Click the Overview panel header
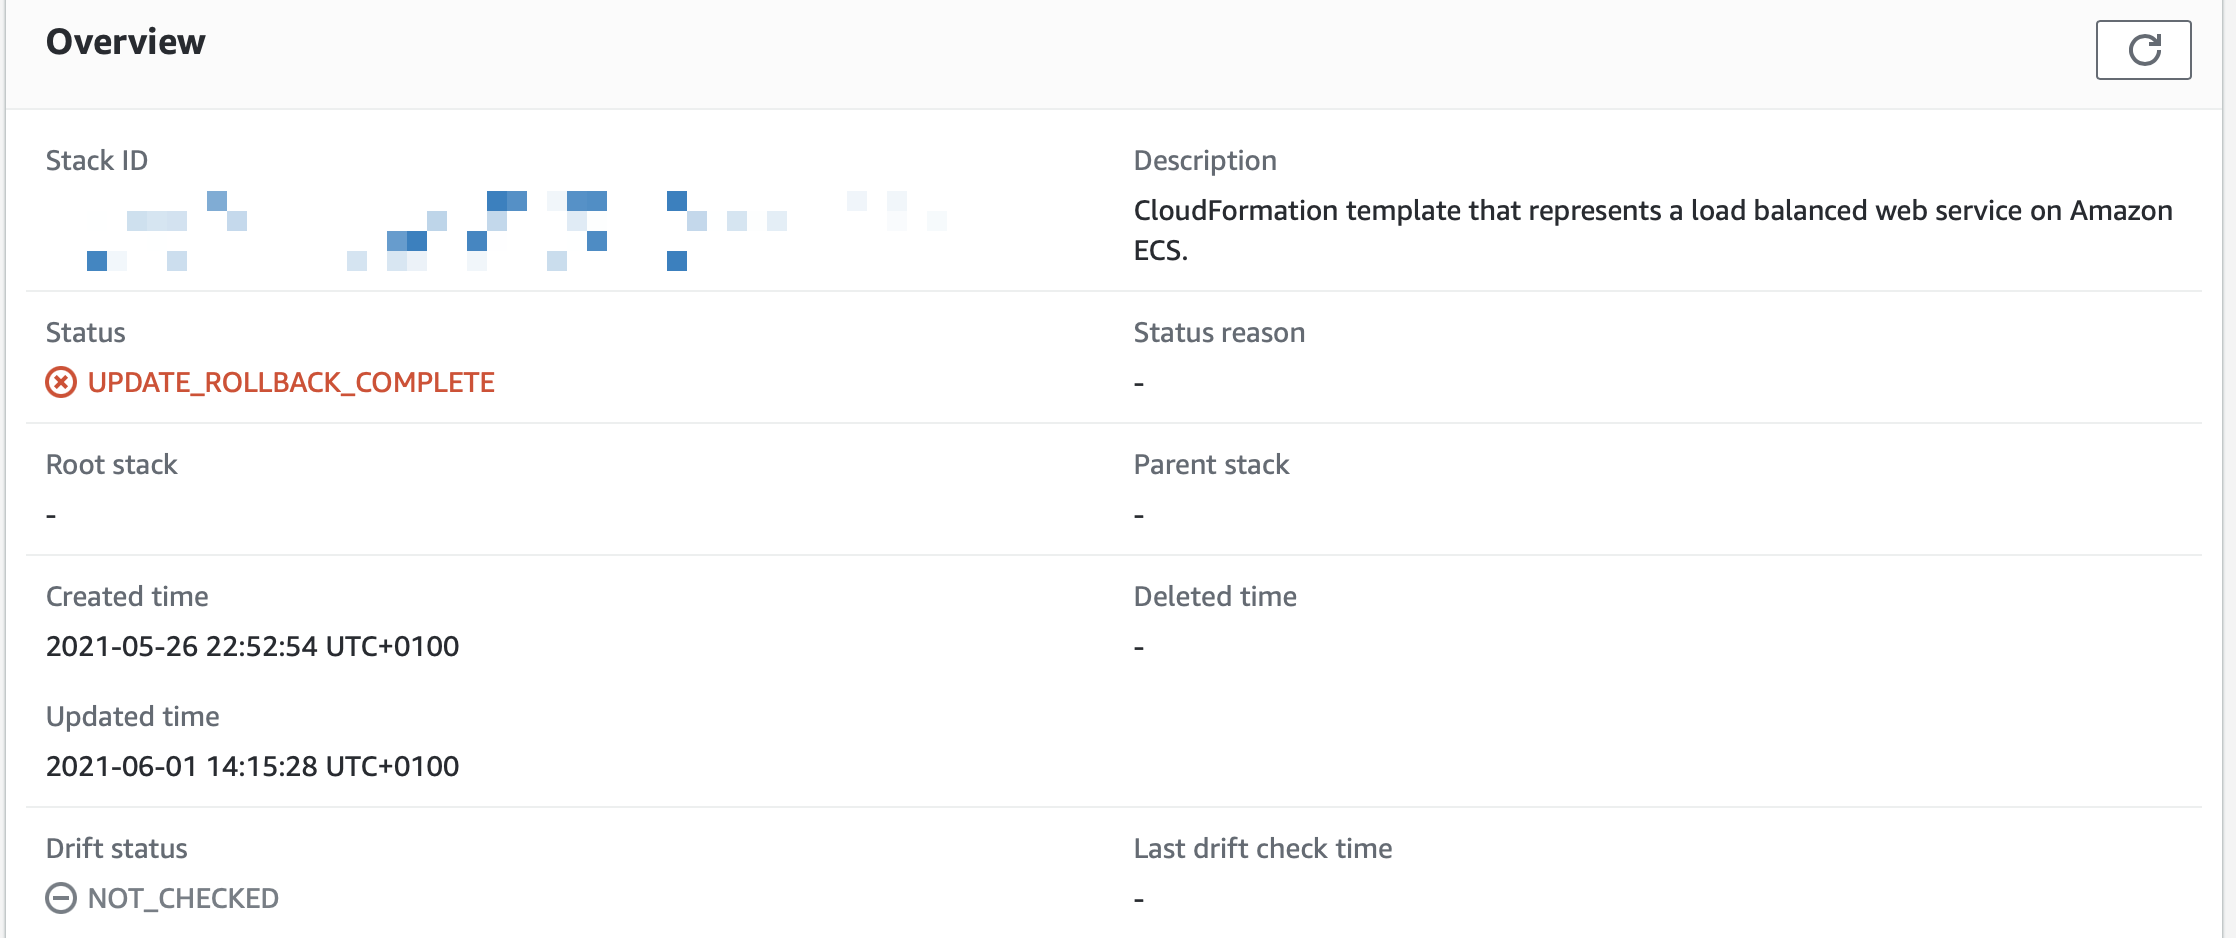Image resolution: width=2236 pixels, height=938 pixels. (x=125, y=42)
